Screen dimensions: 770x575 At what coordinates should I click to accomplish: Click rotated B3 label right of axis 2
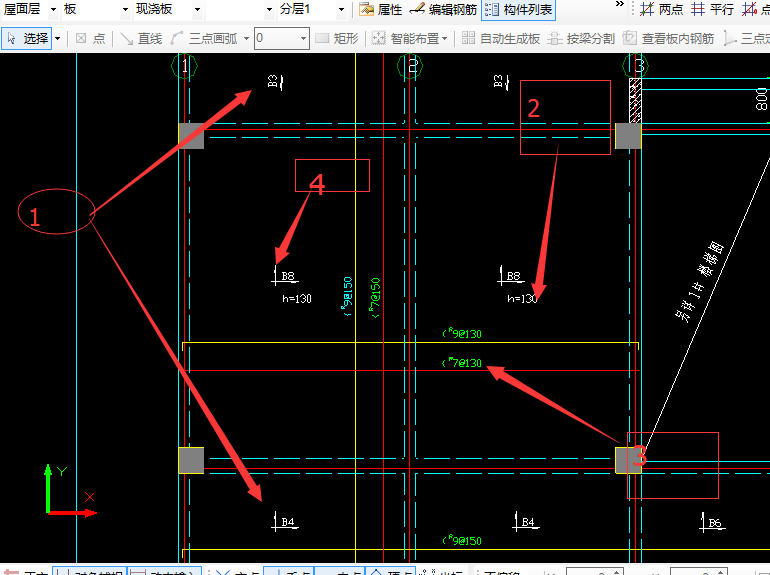[501, 82]
